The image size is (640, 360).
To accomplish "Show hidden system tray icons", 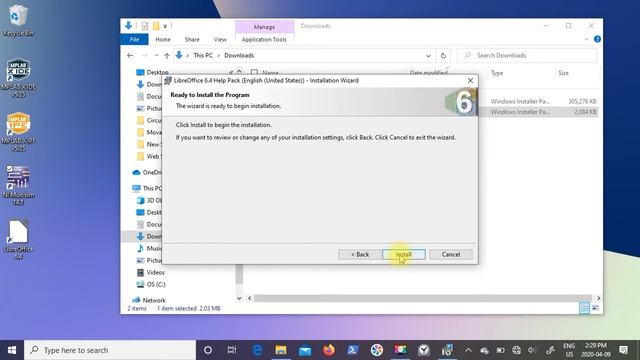I will (x=468, y=350).
